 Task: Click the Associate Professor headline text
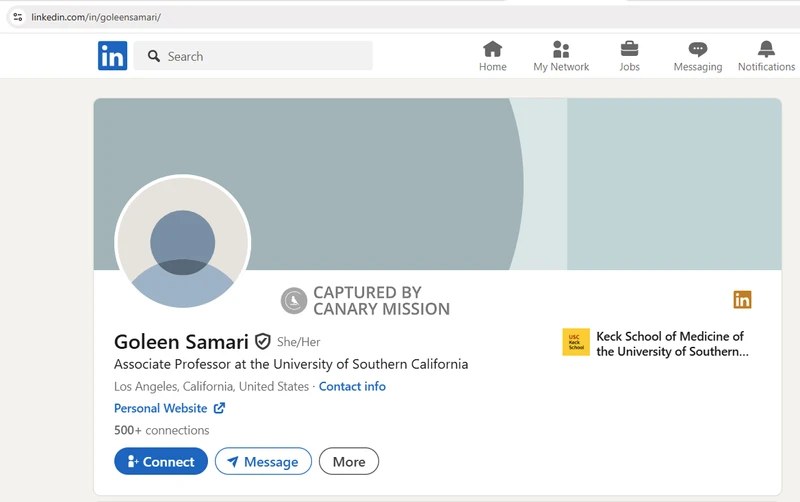291,364
